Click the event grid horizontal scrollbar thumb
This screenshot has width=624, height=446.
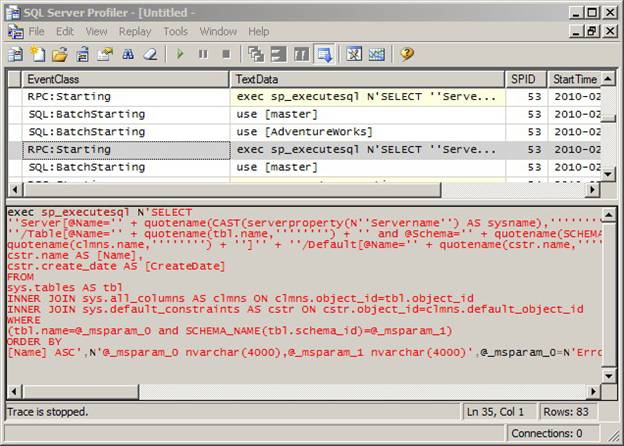click(232, 190)
